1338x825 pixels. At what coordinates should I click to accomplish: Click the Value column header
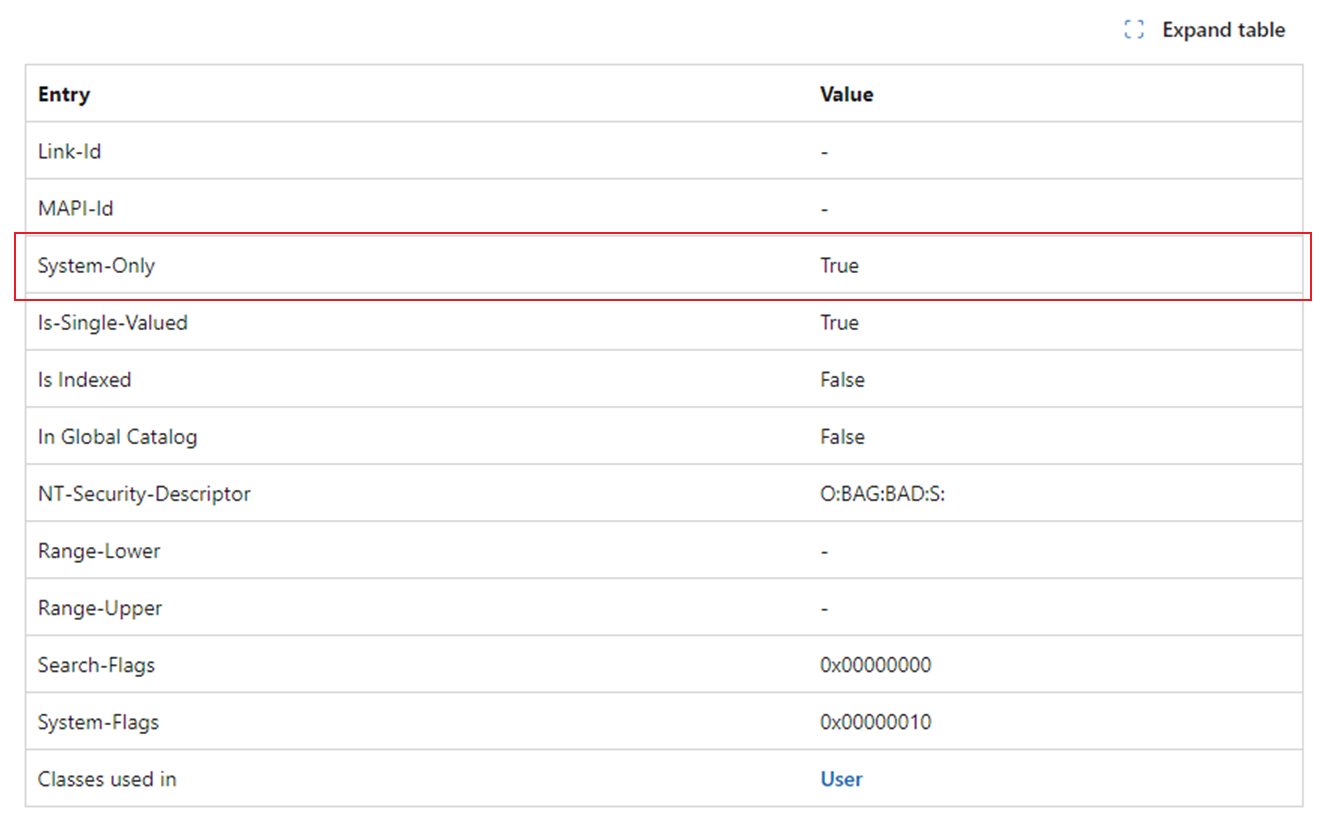click(x=845, y=93)
